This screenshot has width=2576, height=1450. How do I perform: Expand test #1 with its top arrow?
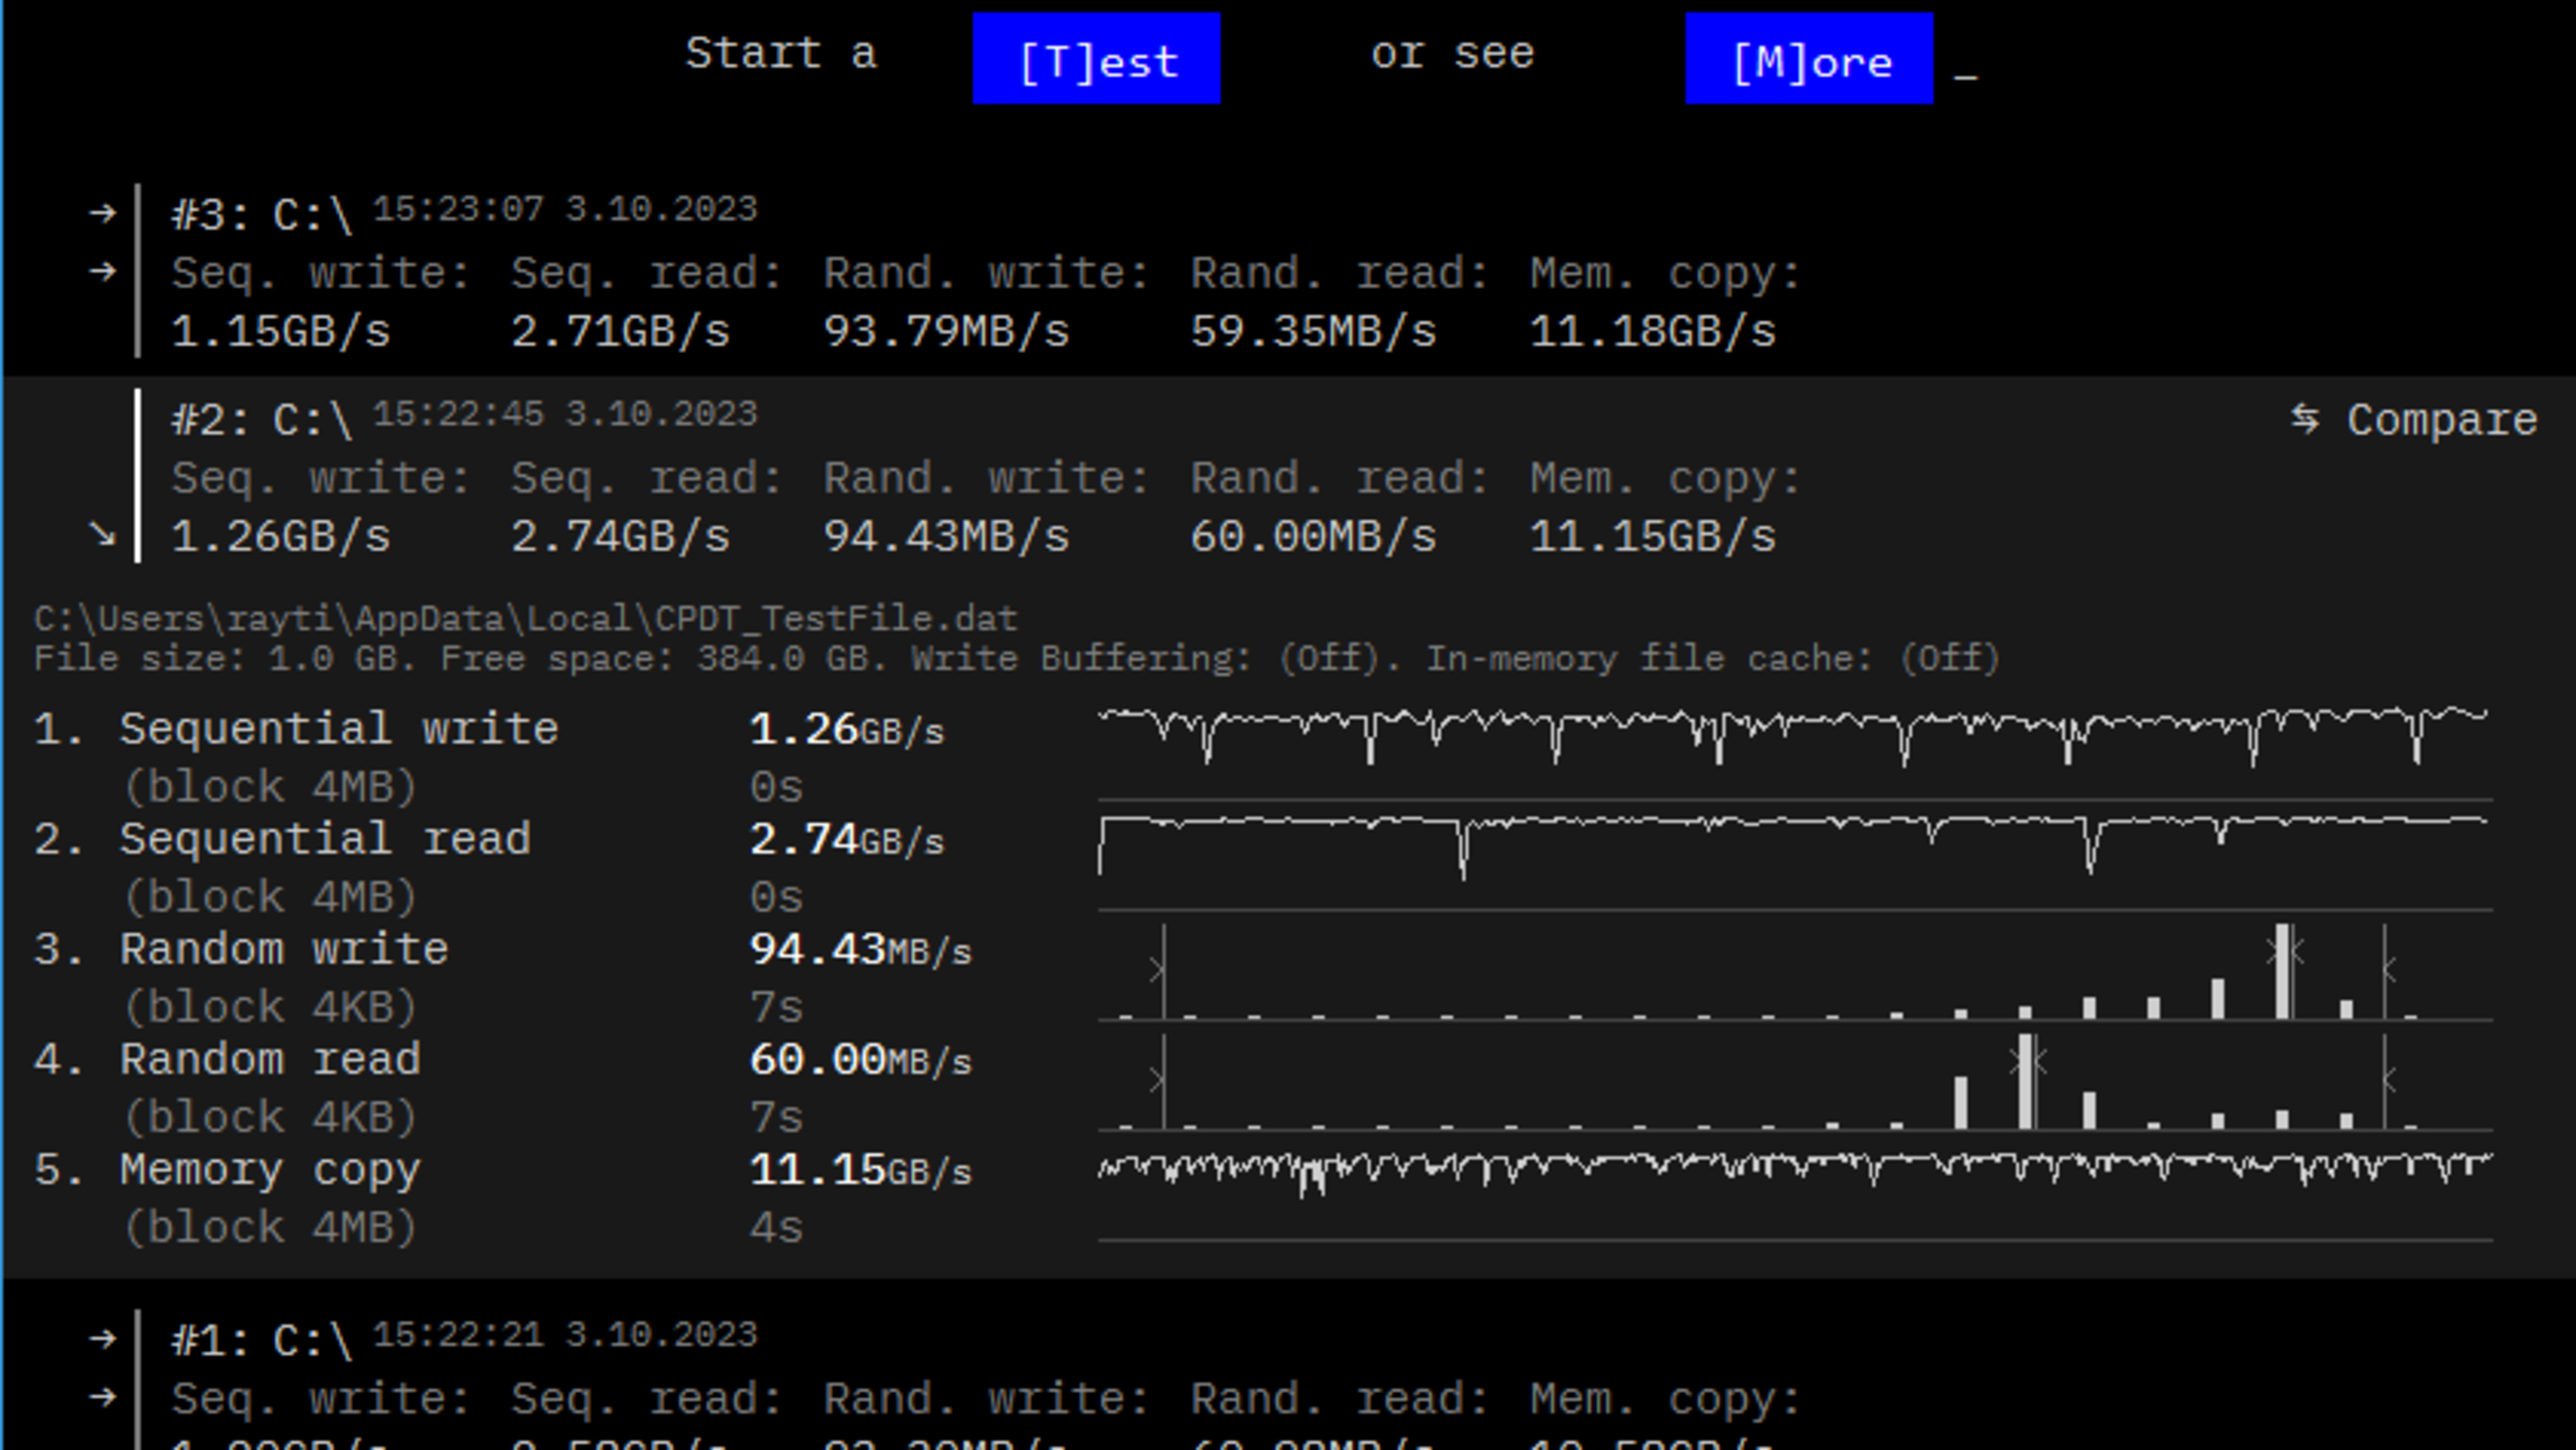(x=102, y=1339)
